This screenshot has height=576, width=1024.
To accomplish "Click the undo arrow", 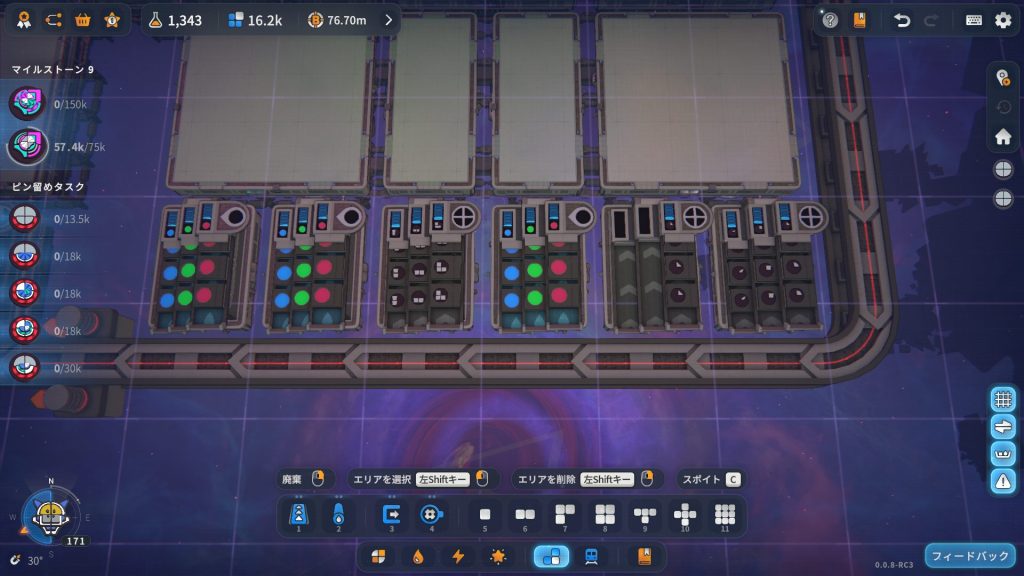I will click(x=902, y=20).
